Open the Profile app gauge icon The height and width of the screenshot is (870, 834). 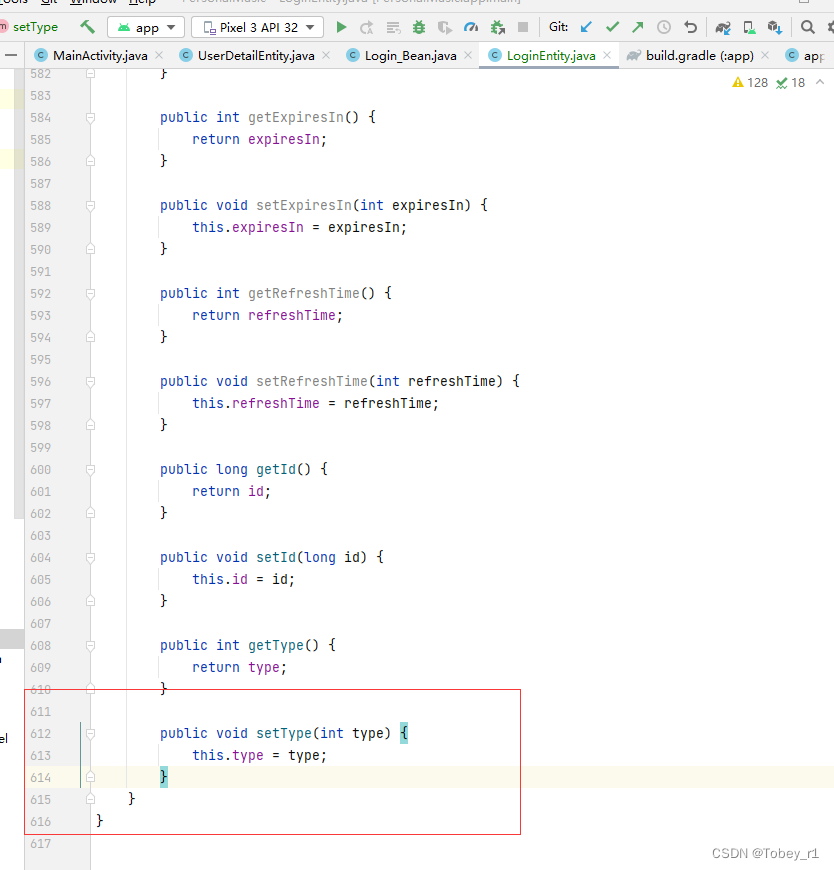471,27
